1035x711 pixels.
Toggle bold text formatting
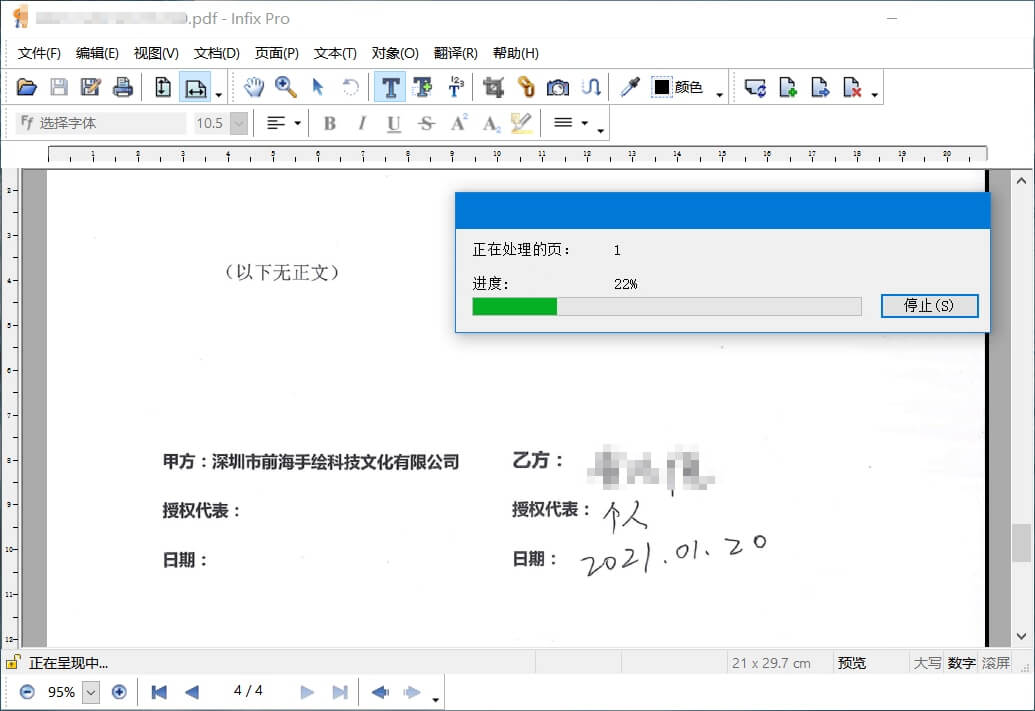(x=330, y=123)
